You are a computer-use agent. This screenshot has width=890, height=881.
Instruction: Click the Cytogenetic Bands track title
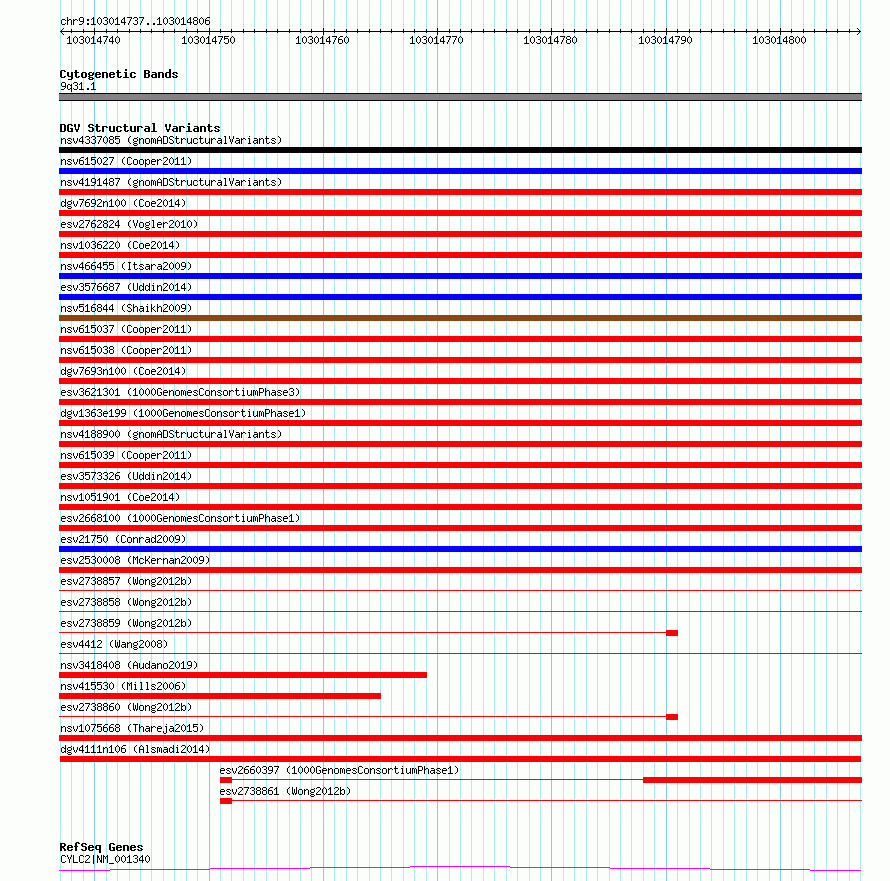click(119, 74)
